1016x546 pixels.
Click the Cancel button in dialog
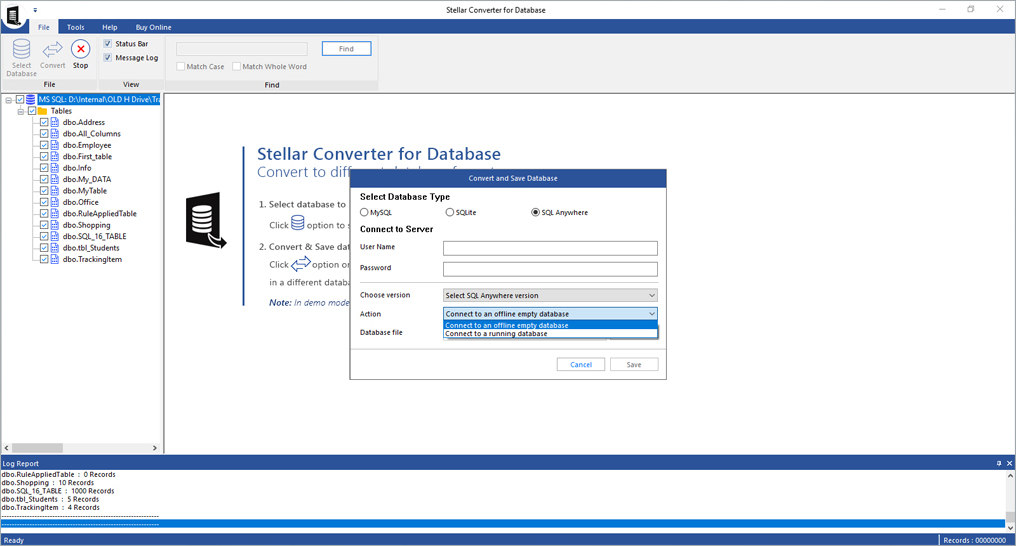tap(581, 365)
